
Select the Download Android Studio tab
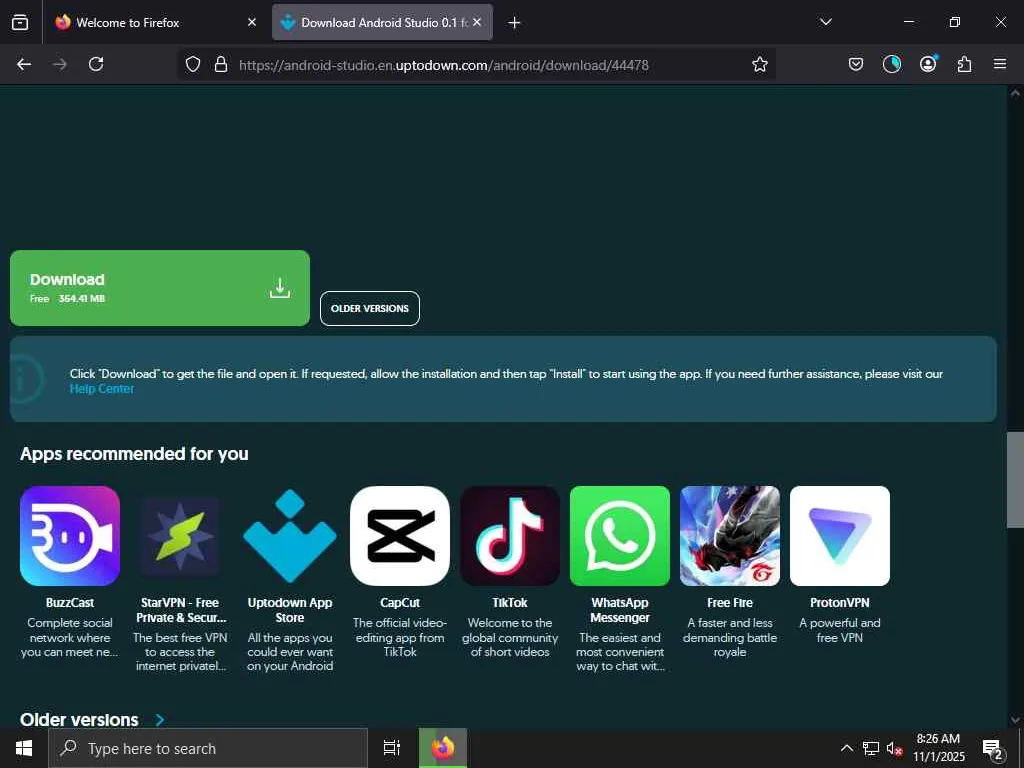(383, 22)
